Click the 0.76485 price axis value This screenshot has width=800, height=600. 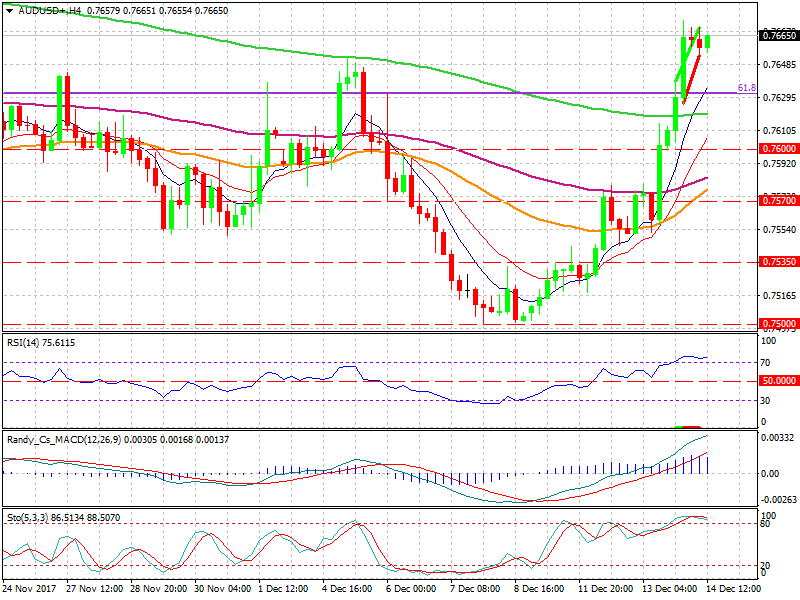coord(780,65)
